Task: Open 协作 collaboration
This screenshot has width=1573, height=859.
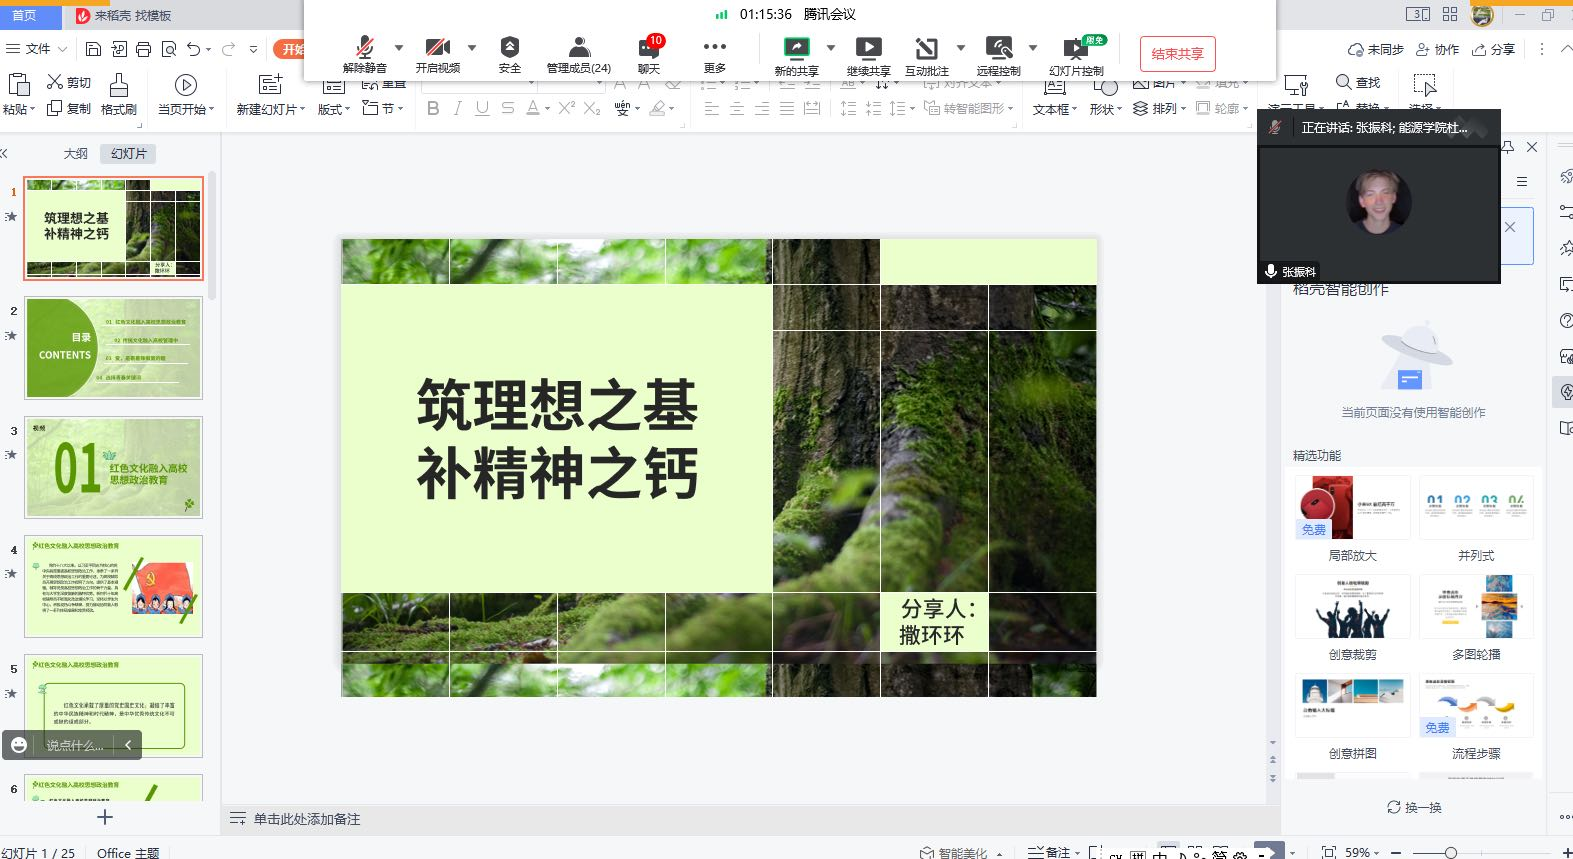Action: coord(1437,49)
